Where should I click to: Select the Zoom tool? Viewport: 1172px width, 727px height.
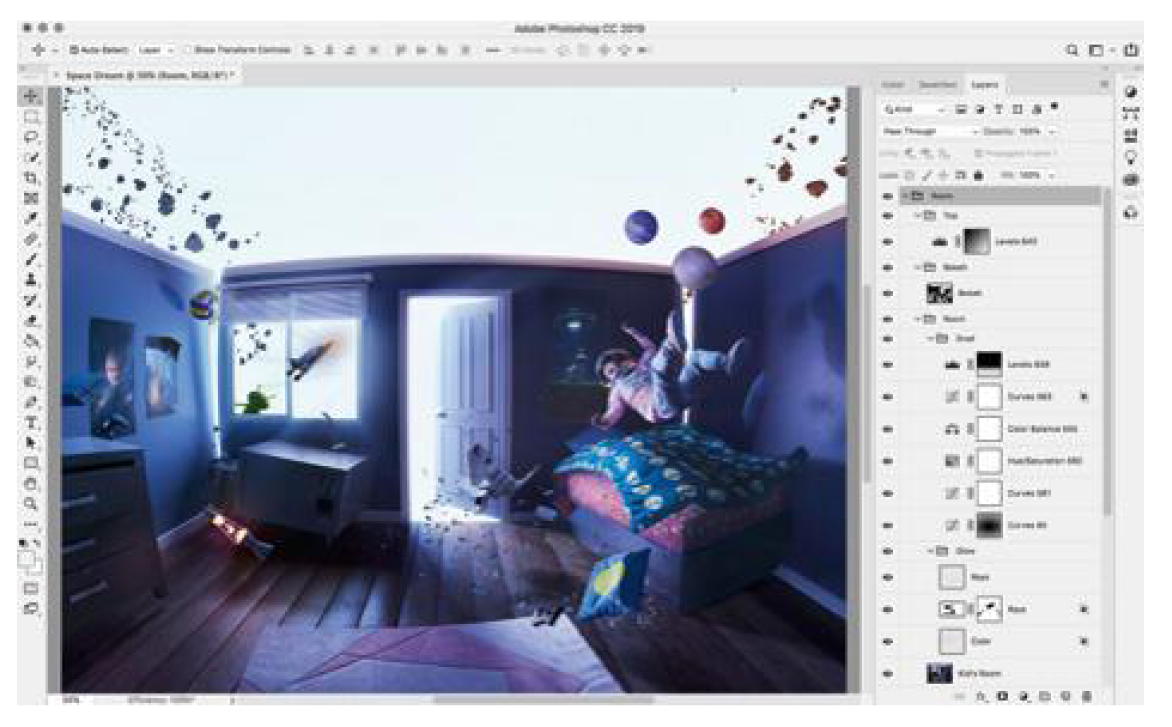click(x=31, y=504)
